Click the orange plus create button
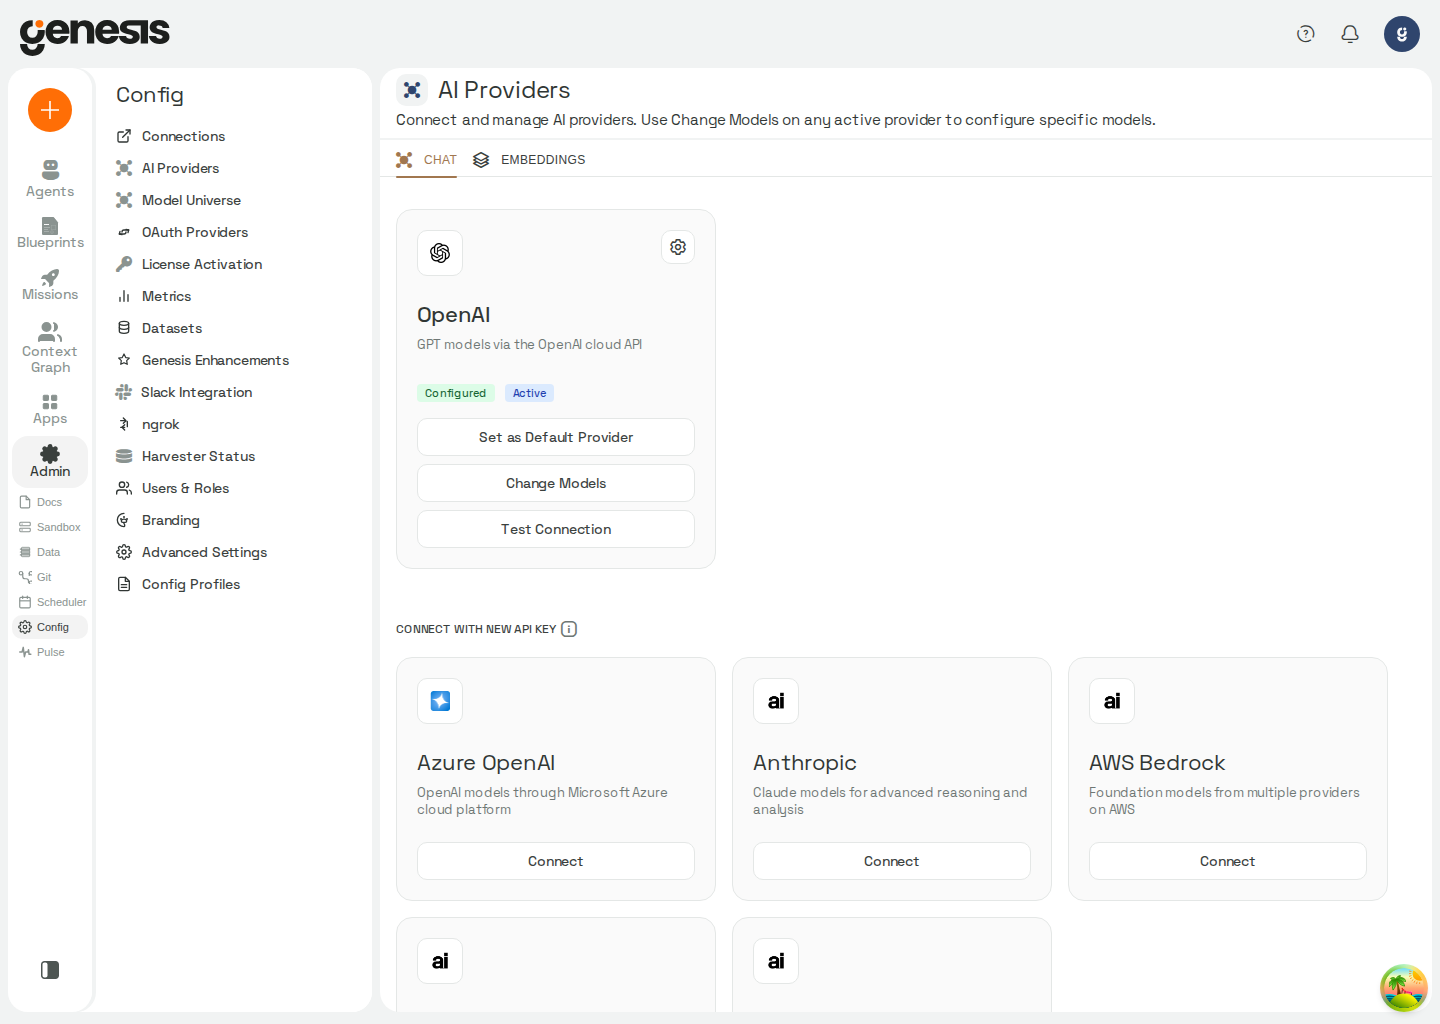 click(x=50, y=110)
